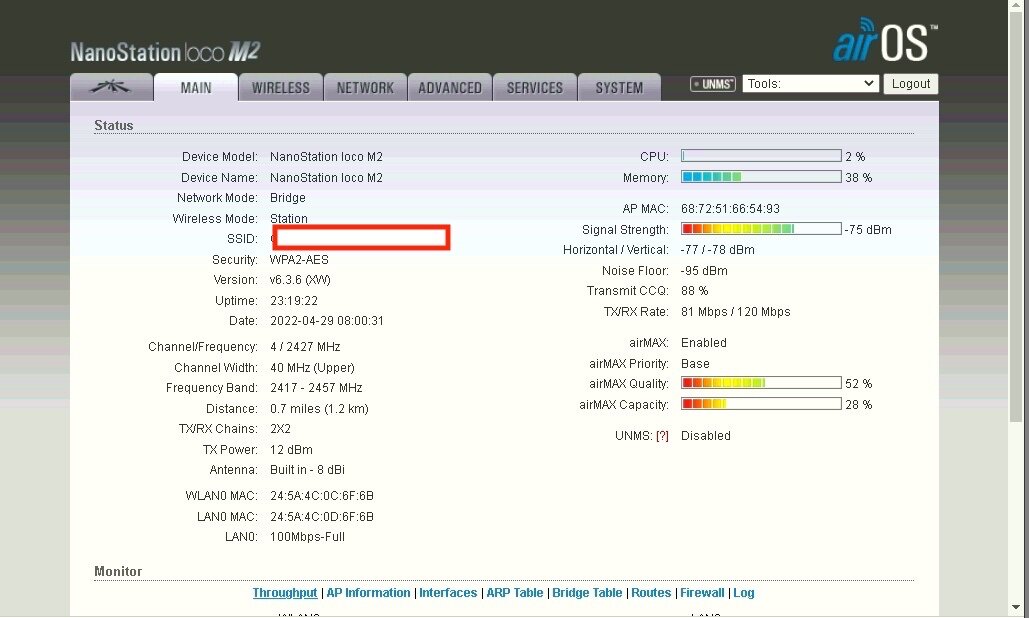
Task: Click the Version value v6.3.6 (XW)
Action: [x=300, y=280]
